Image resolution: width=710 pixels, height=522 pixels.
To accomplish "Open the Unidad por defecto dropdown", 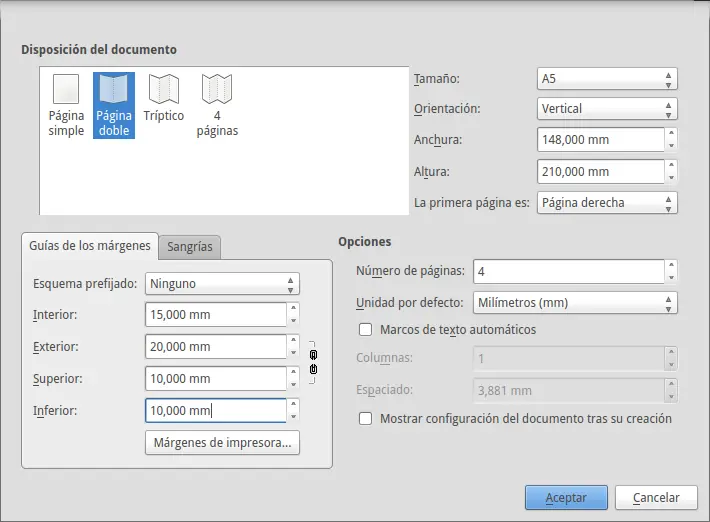I will coord(575,303).
